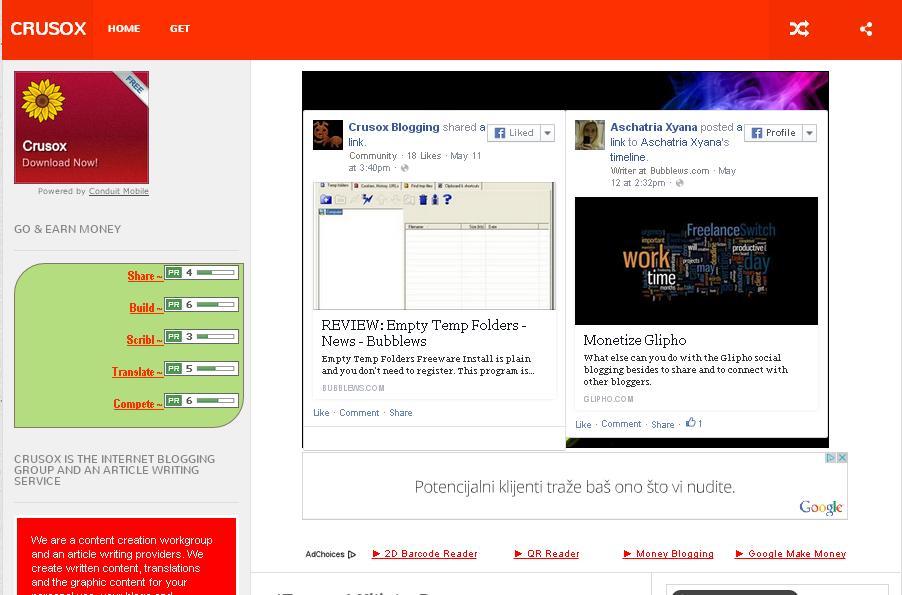The height and width of the screenshot is (595, 902).
Task: Click the share icon in header
Action: [x=866, y=29]
